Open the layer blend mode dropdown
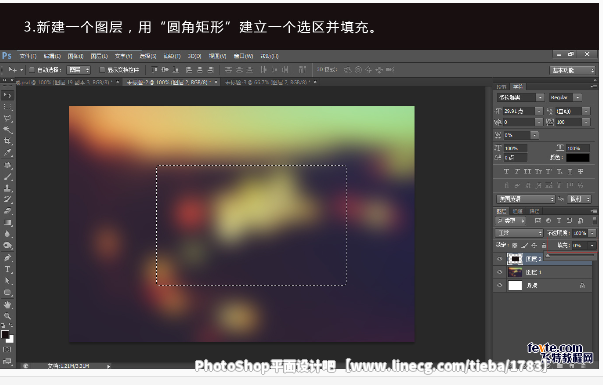Viewport: 603px width, 385px height. point(519,233)
